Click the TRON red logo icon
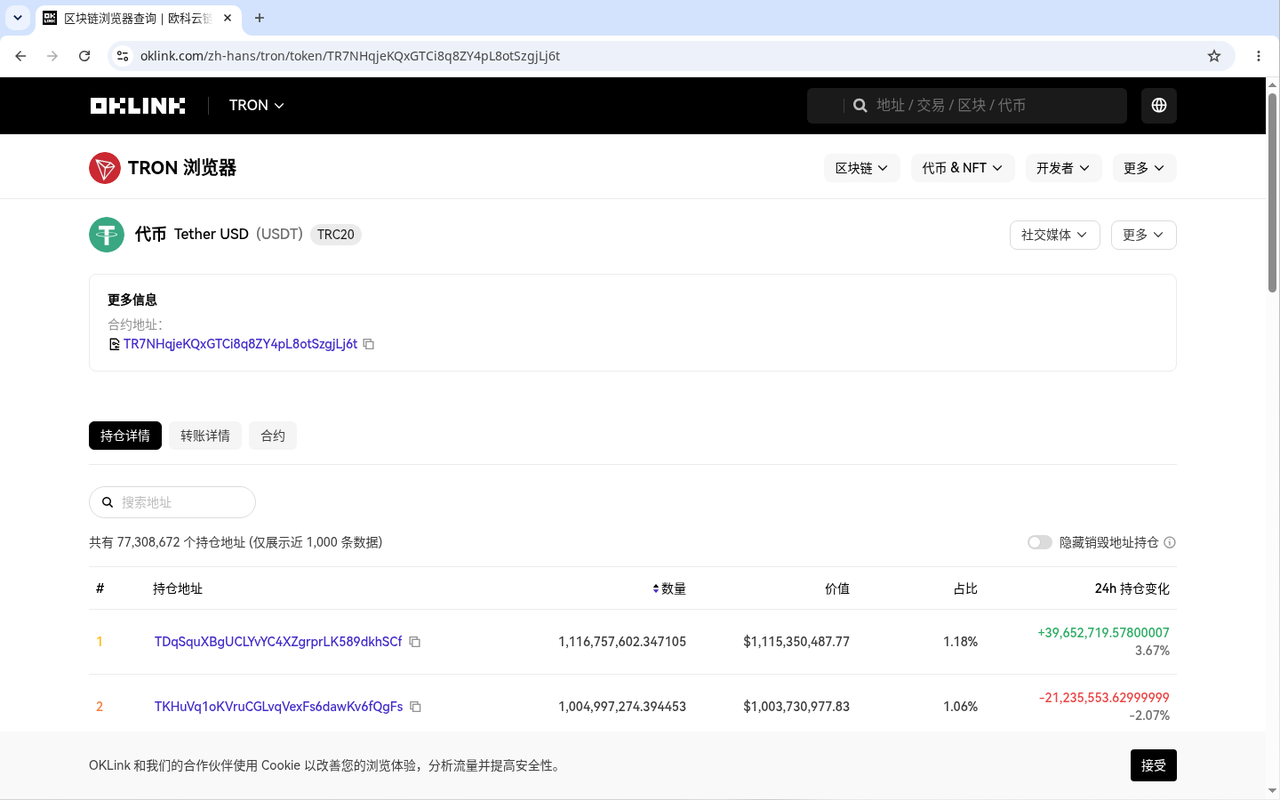 [105, 168]
